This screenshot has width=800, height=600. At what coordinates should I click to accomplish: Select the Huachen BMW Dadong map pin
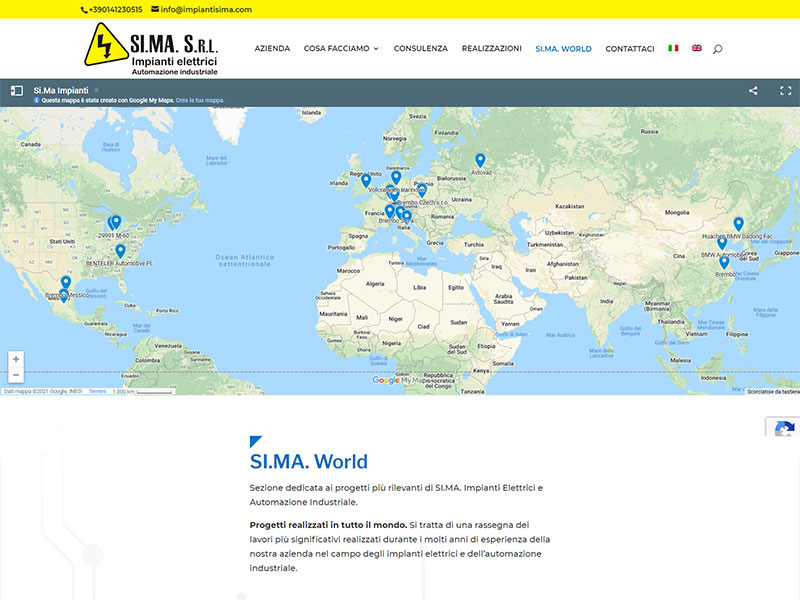(739, 224)
